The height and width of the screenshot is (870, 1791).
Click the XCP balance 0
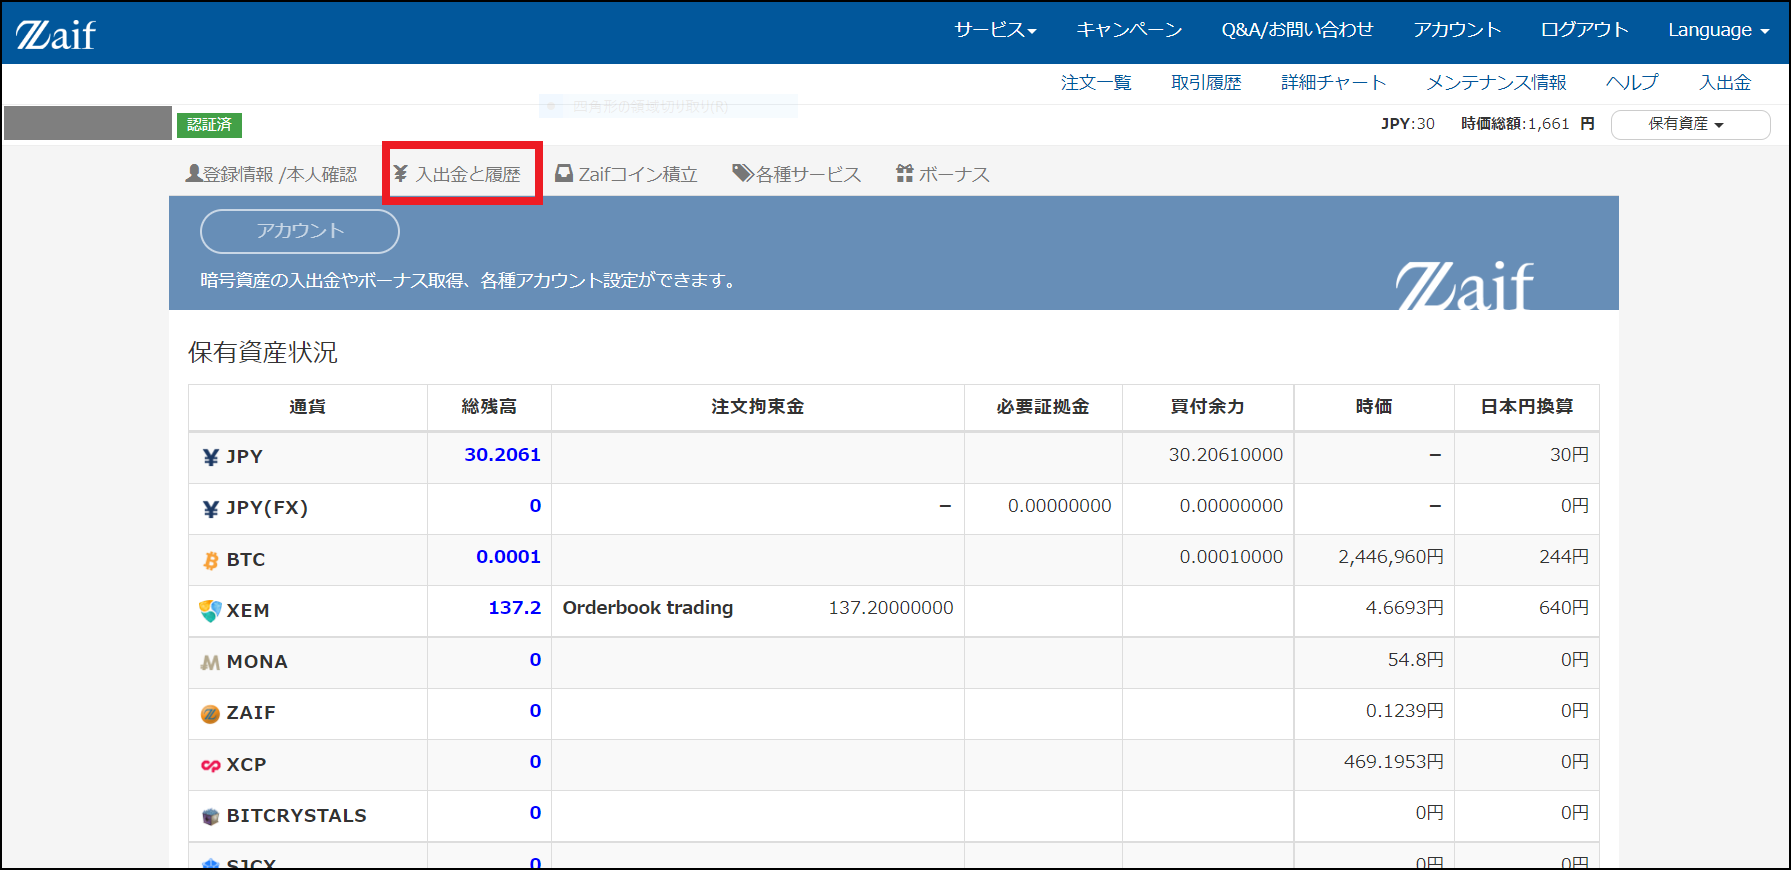click(x=535, y=762)
